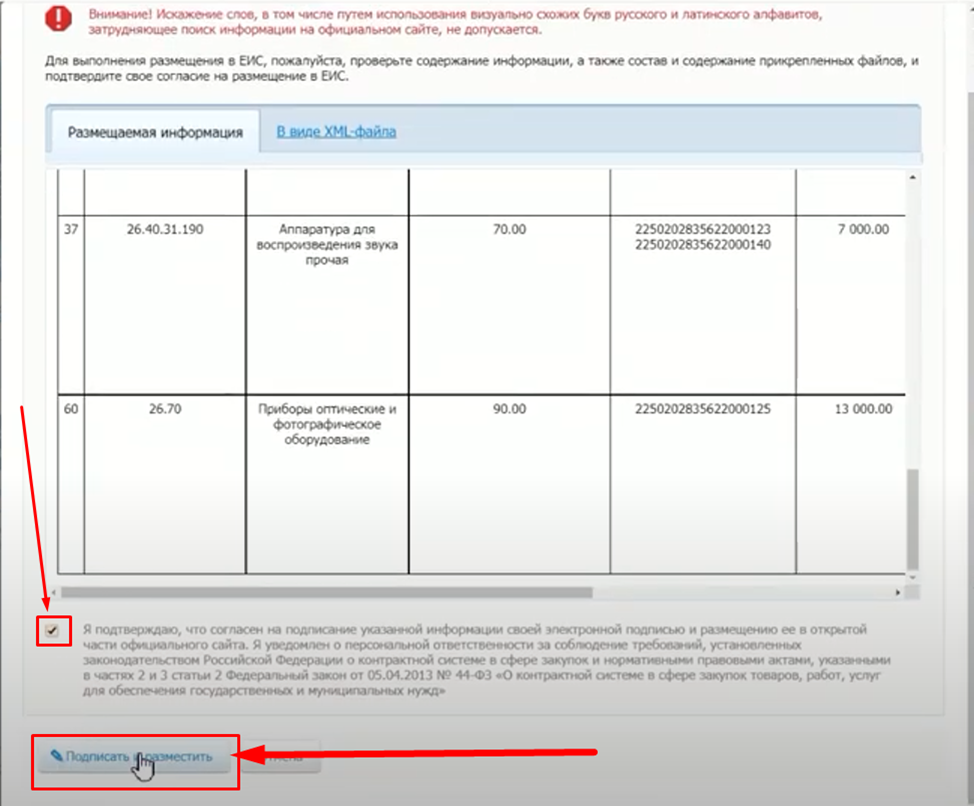Select the 70.00 value cell
The image size is (974, 806).
tap(509, 229)
